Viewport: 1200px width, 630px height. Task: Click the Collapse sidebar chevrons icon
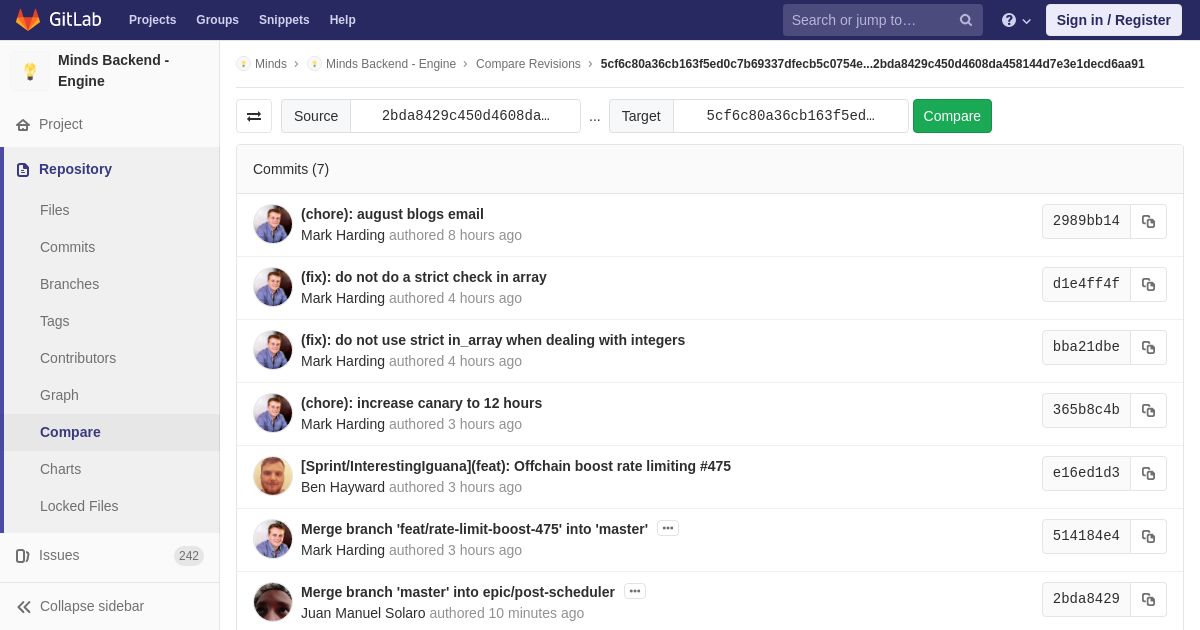(x=24, y=607)
